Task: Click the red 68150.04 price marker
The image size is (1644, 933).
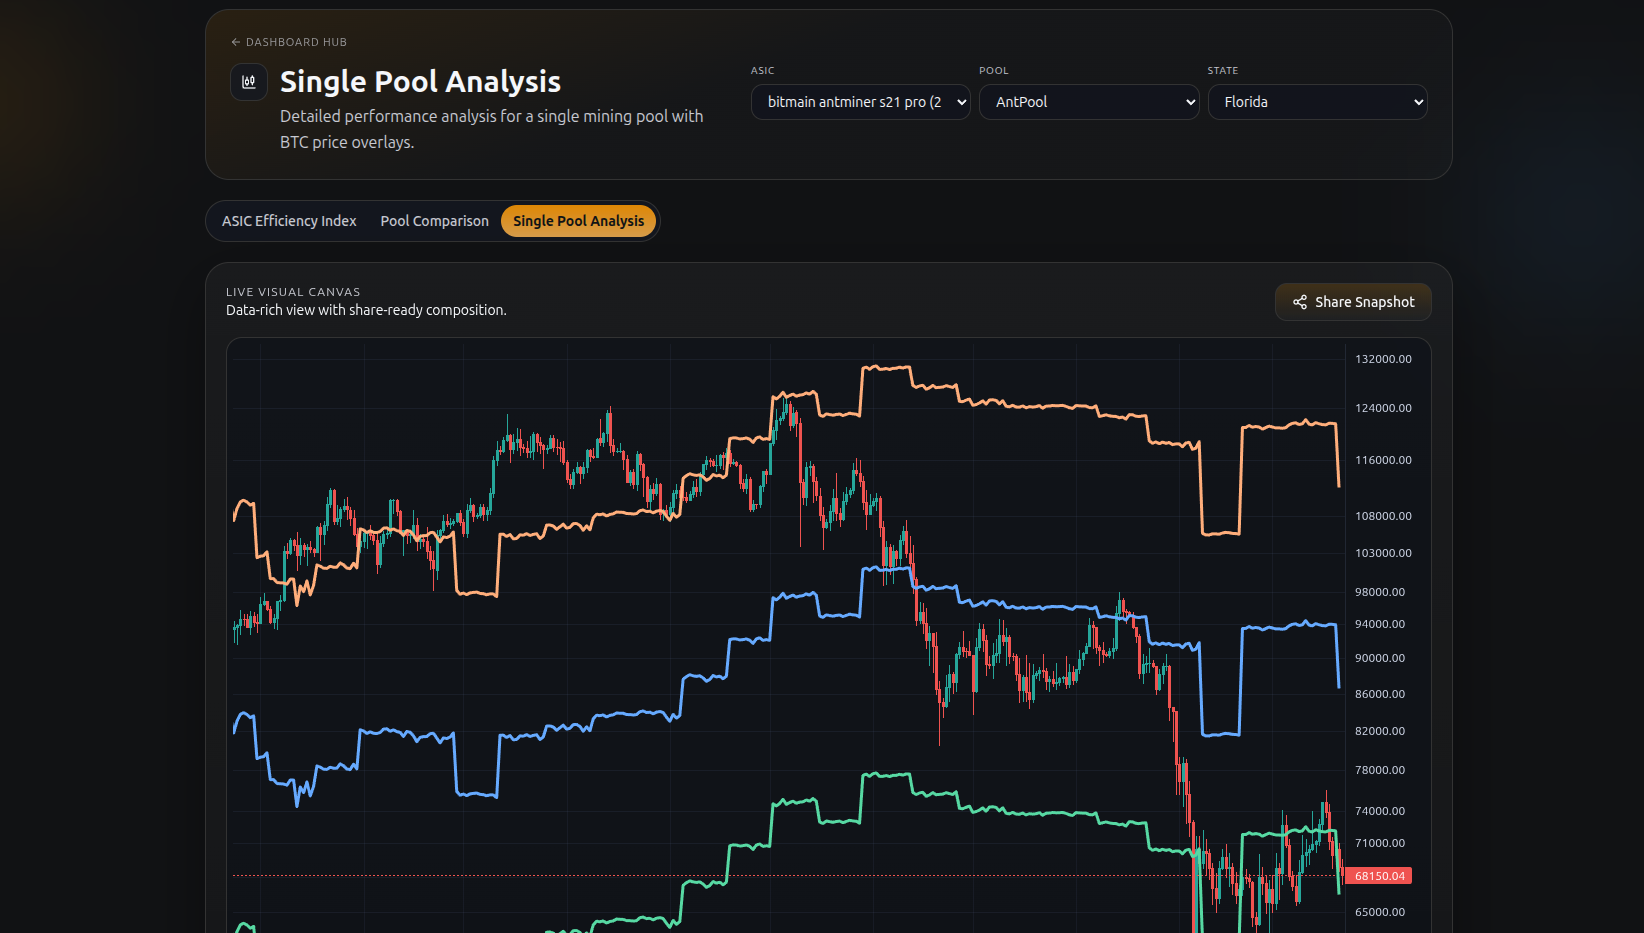Action: [1379, 875]
